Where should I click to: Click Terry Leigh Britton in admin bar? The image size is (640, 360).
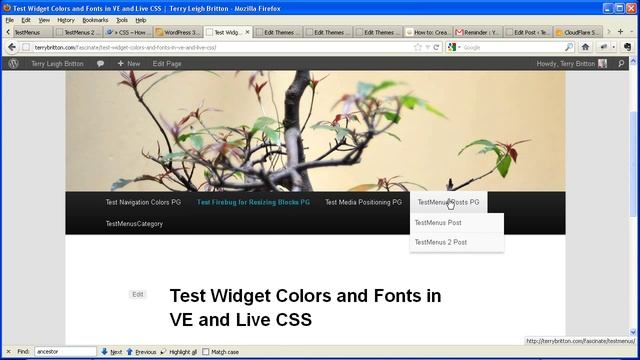pos(57,64)
